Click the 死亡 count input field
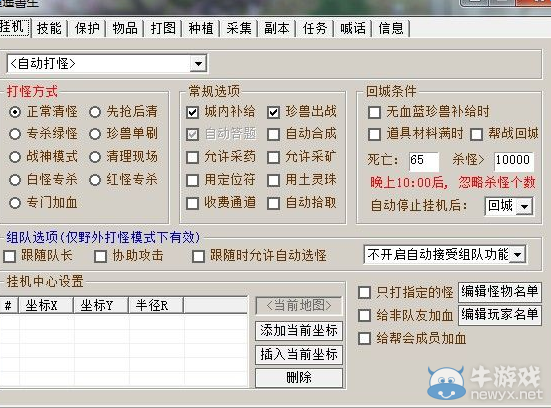The image size is (551, 408). point(424,161)
